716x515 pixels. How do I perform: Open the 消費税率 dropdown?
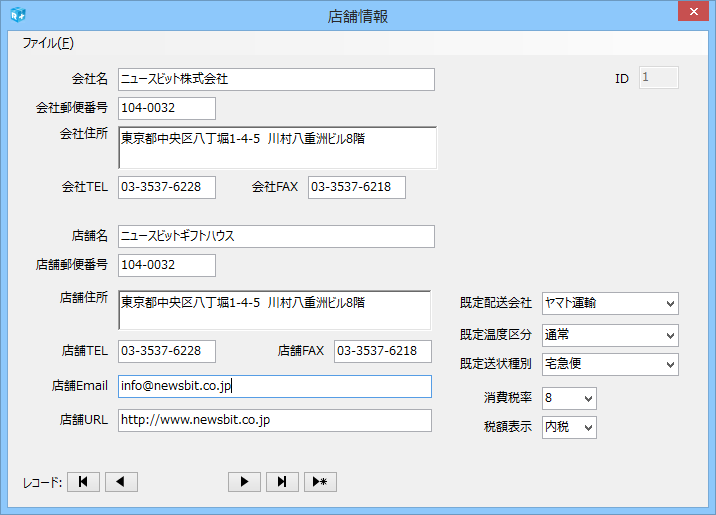pos(588,399)
